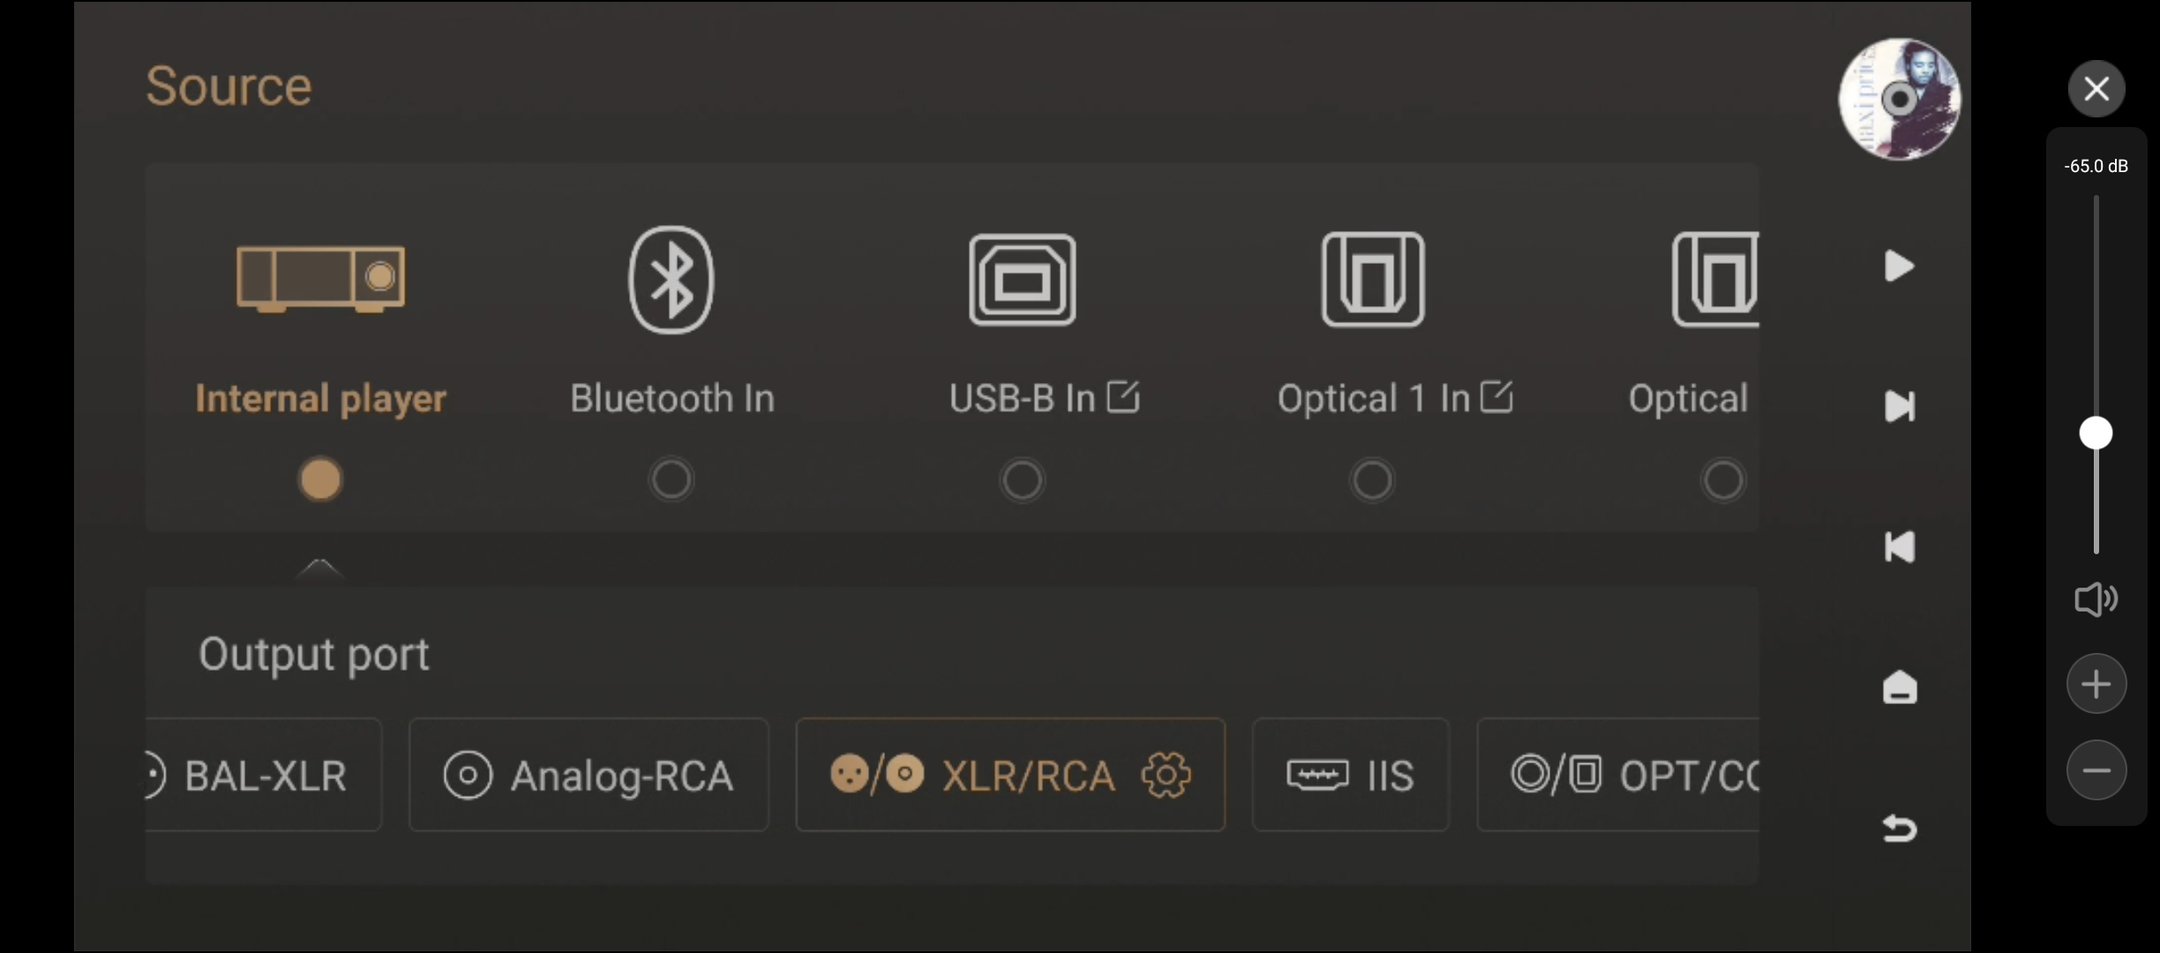Mute with the speaker icon
The image size is (2160, 953).
pyautogui.click(x=2096, y=599)
